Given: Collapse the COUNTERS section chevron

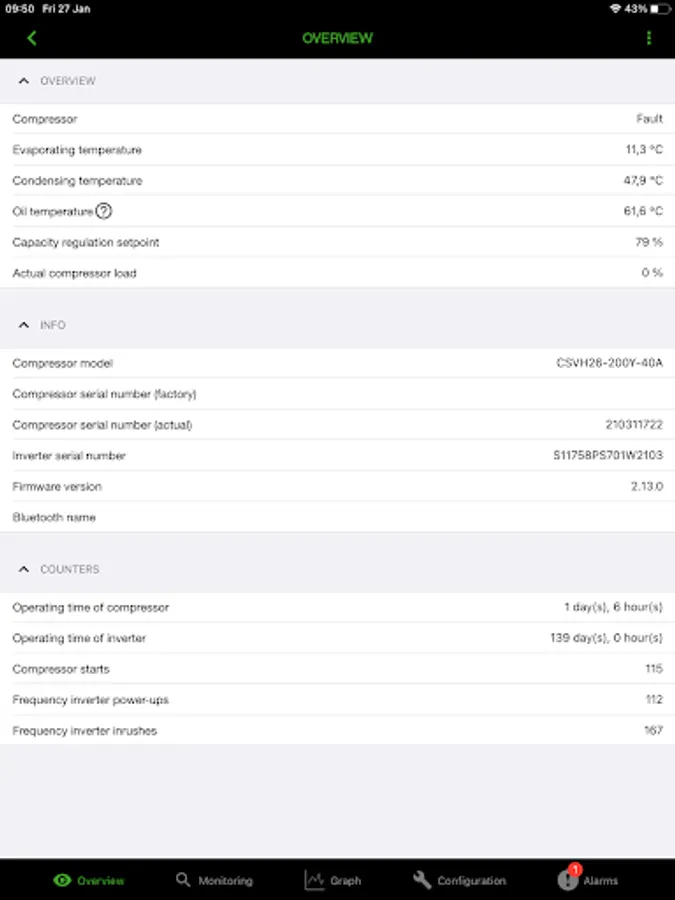Looking at the screenshot, I should point(24,569).
